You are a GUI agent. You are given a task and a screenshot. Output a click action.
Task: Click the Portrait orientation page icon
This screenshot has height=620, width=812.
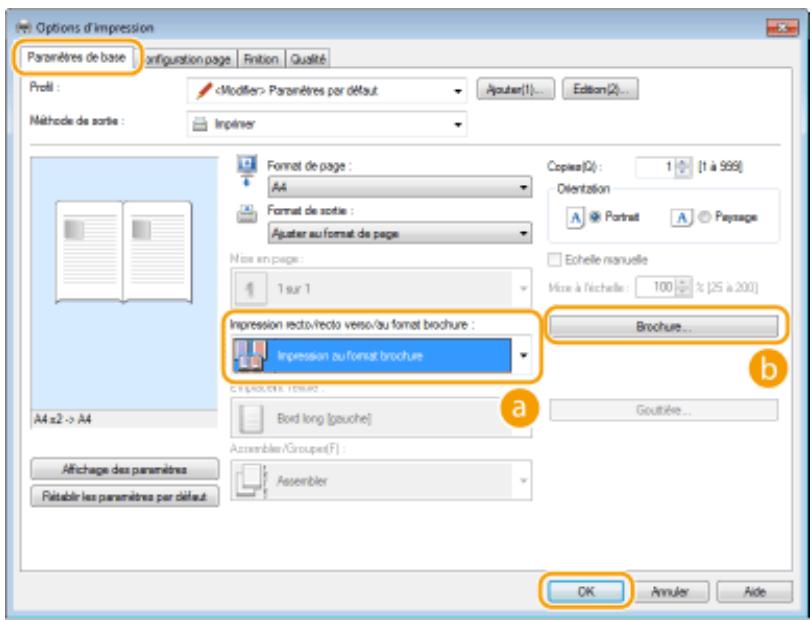click(575, 218)
